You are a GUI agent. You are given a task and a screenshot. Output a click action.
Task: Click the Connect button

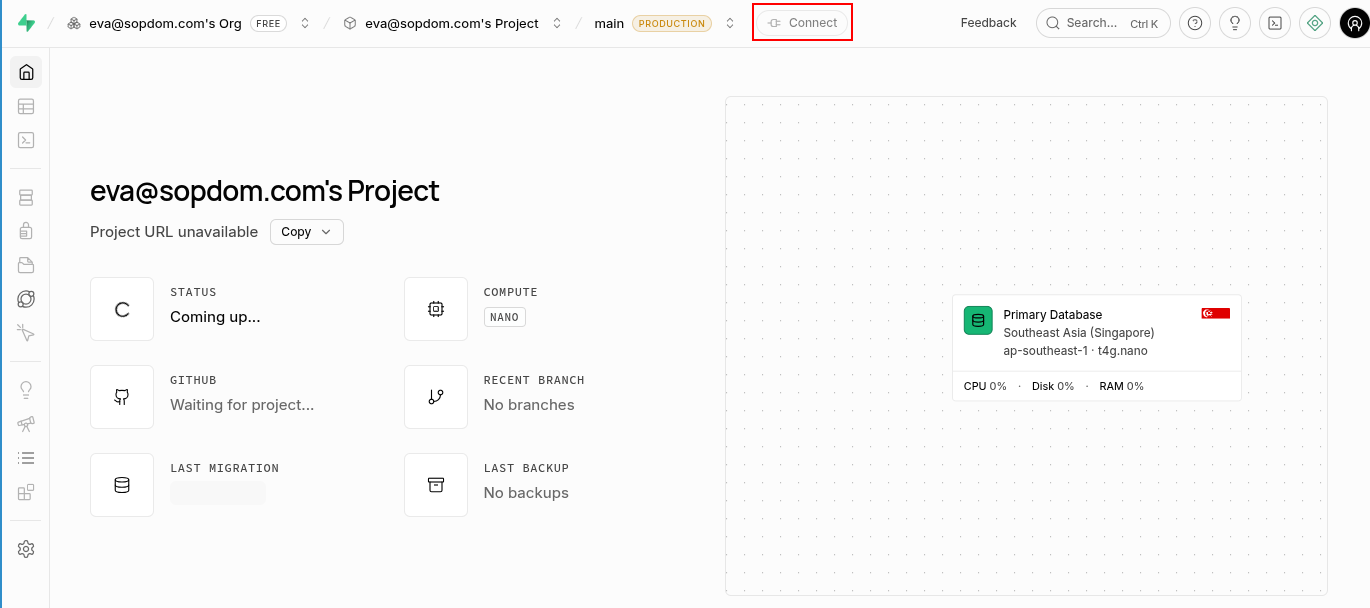click(802, 23)
